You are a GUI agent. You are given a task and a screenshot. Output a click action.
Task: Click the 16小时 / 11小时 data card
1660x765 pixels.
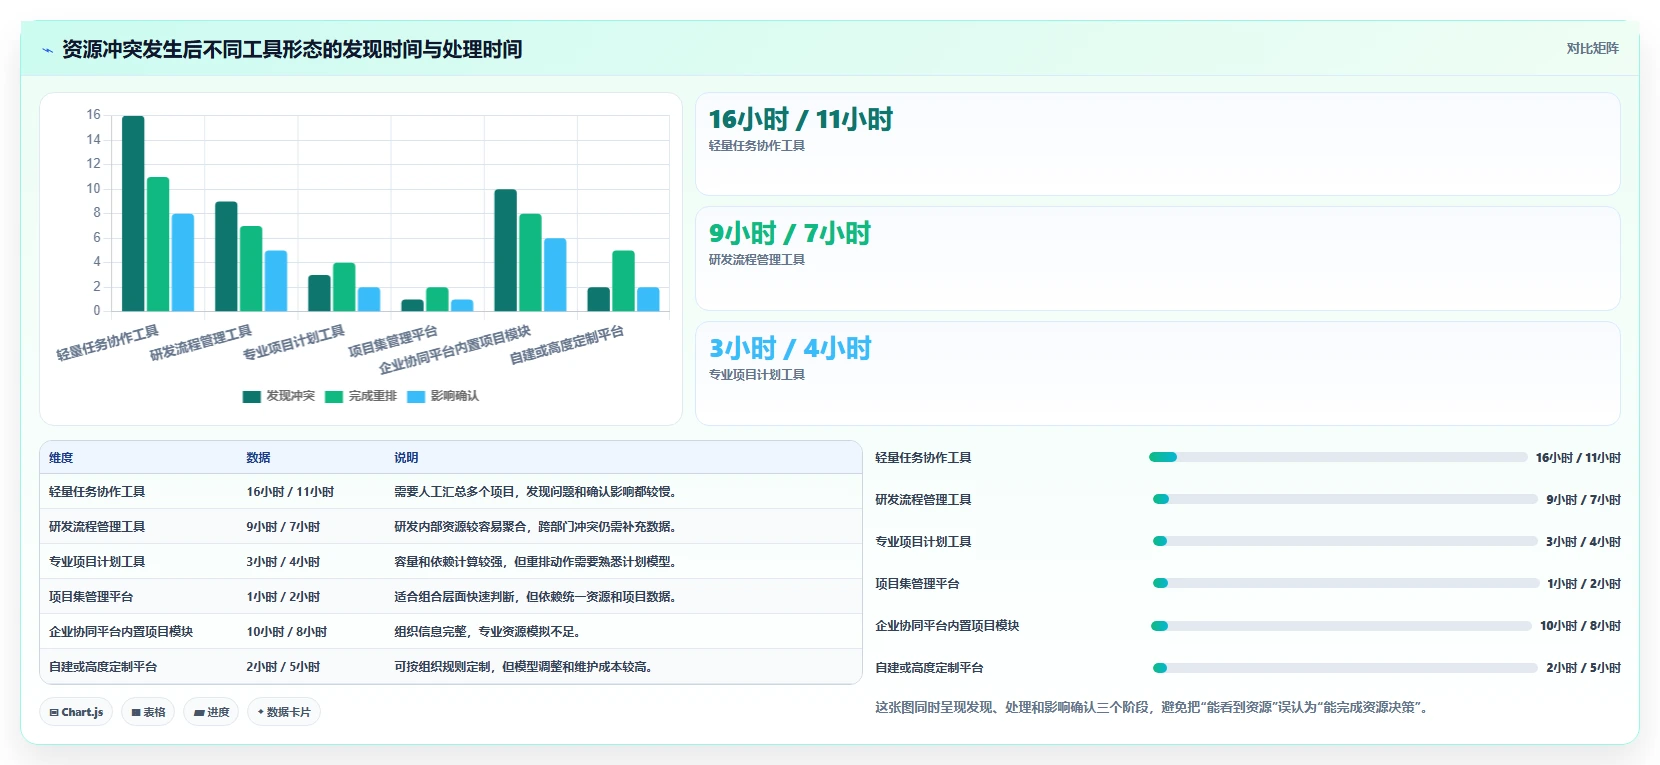pyautogui.click(x=1158, y=144)
